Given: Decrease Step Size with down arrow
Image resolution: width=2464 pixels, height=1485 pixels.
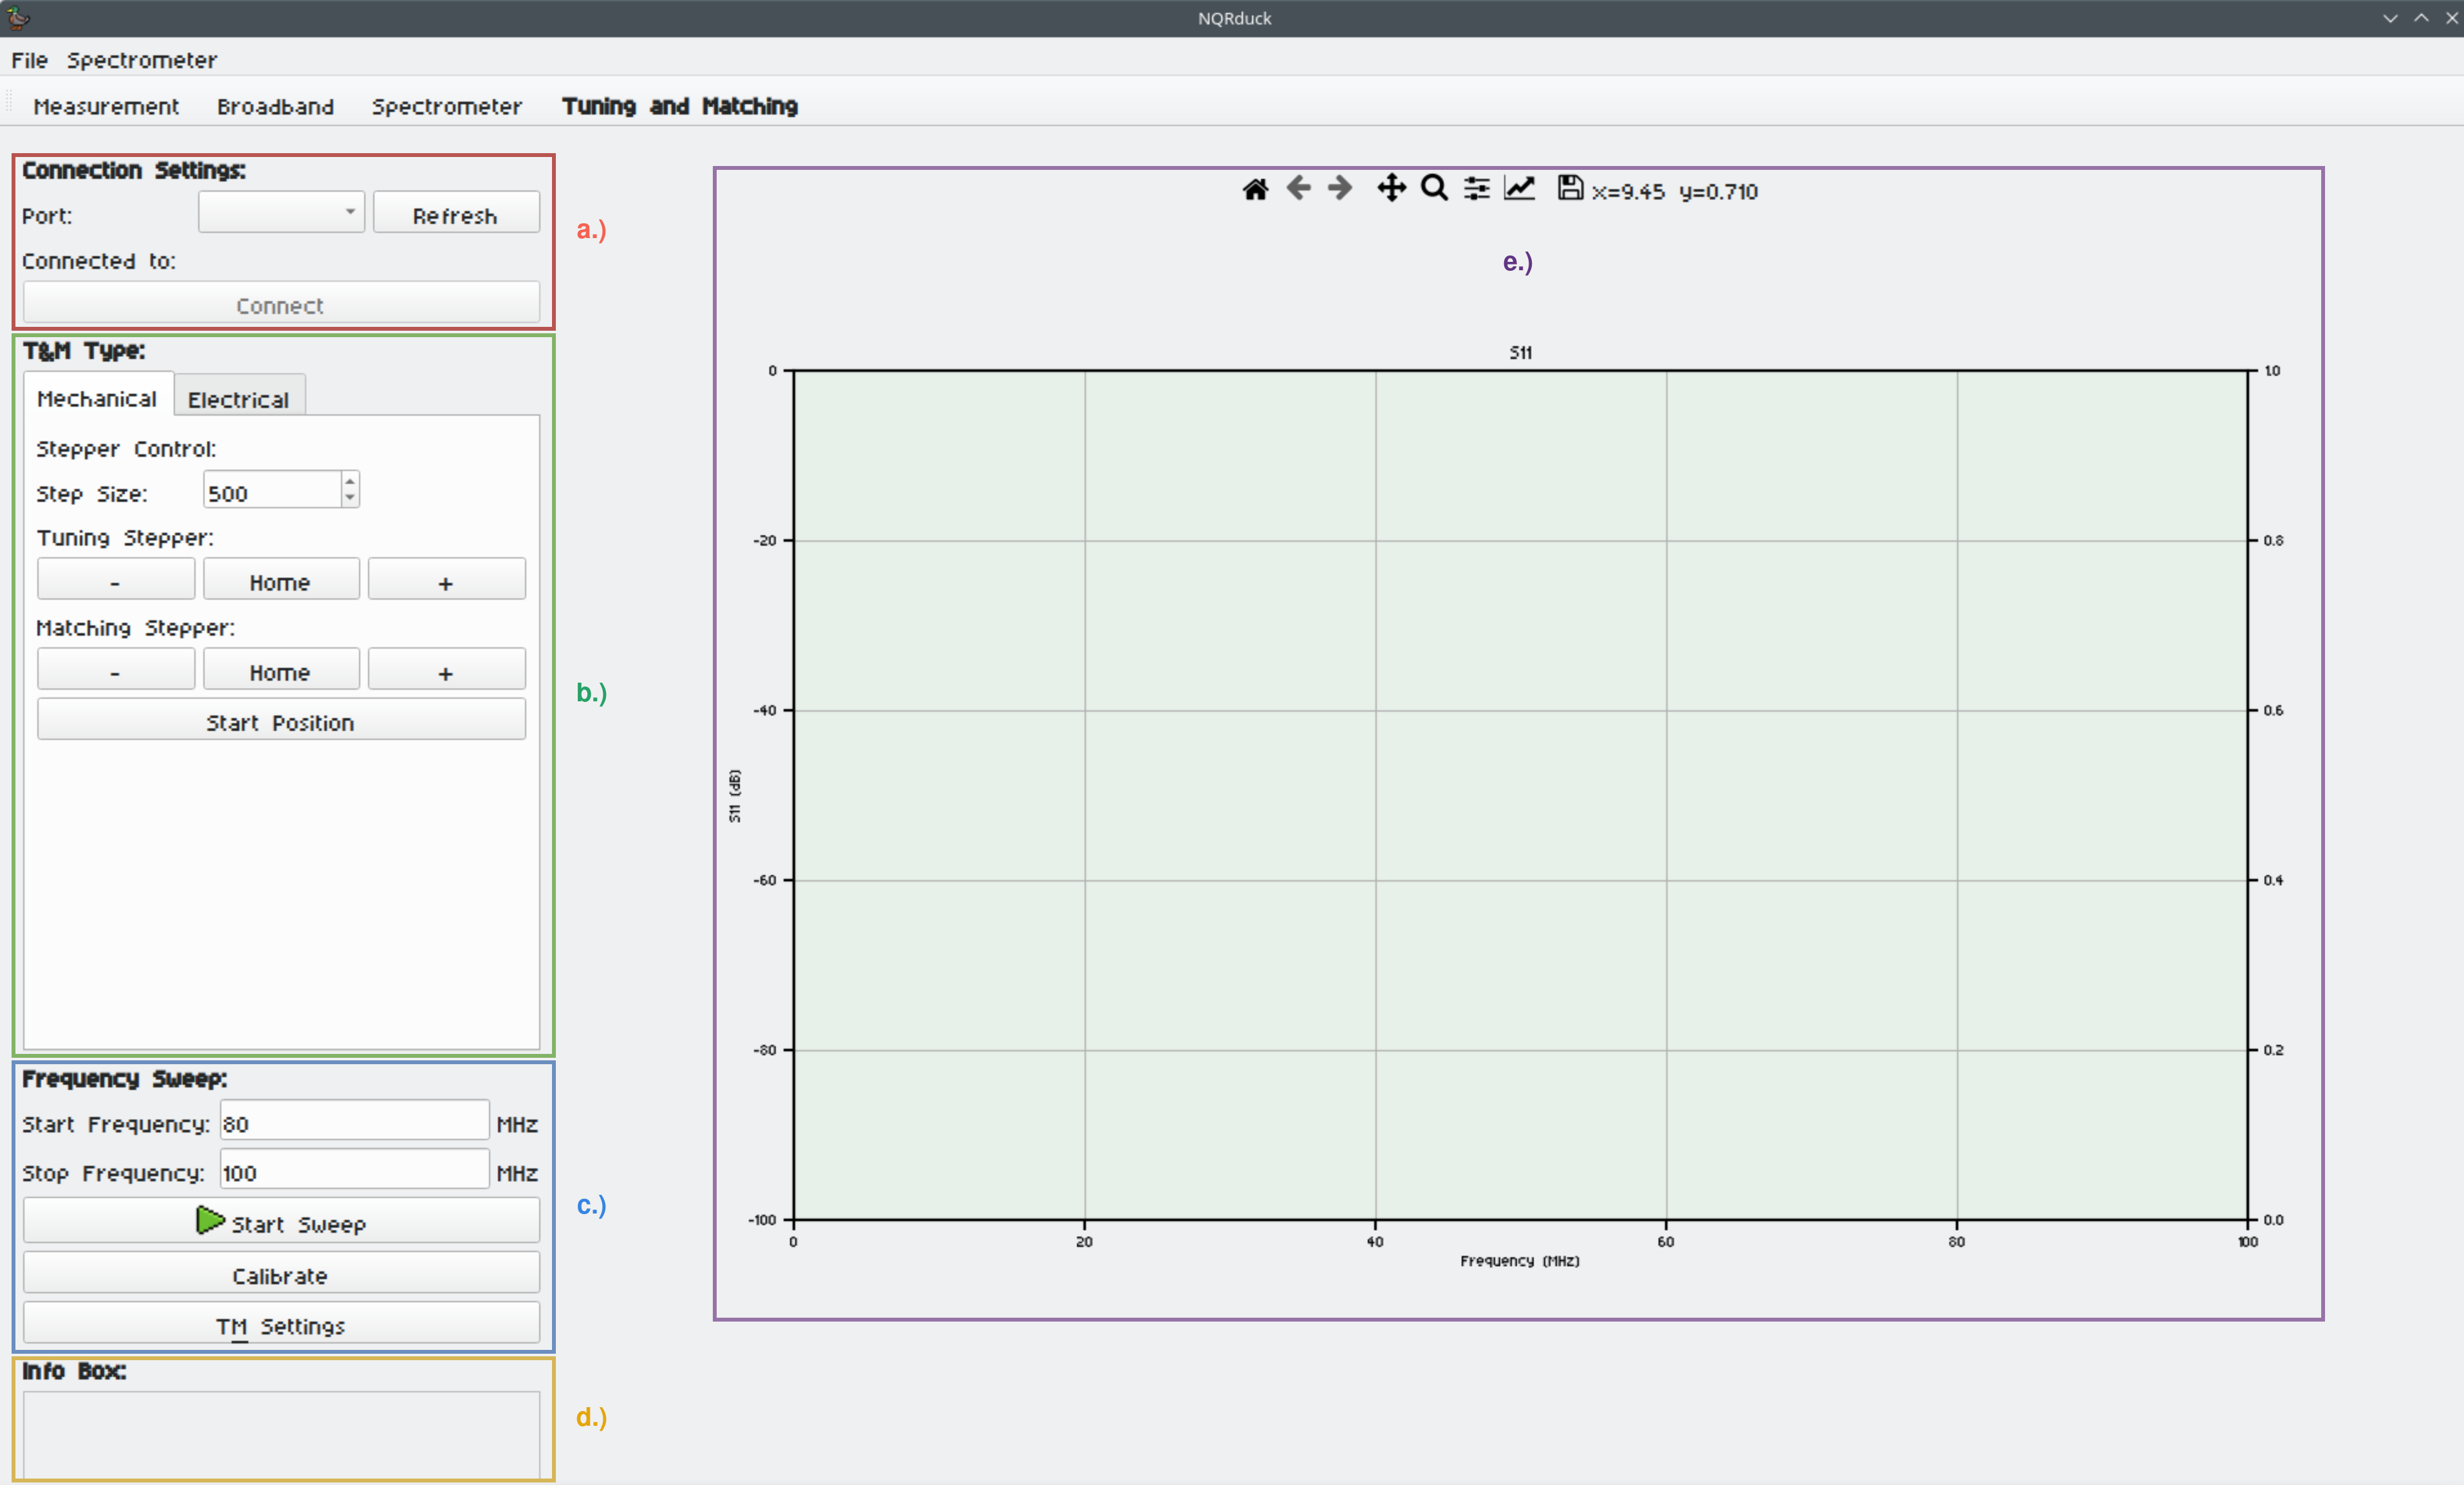Looking at the screenshot, I should point(349,497).
